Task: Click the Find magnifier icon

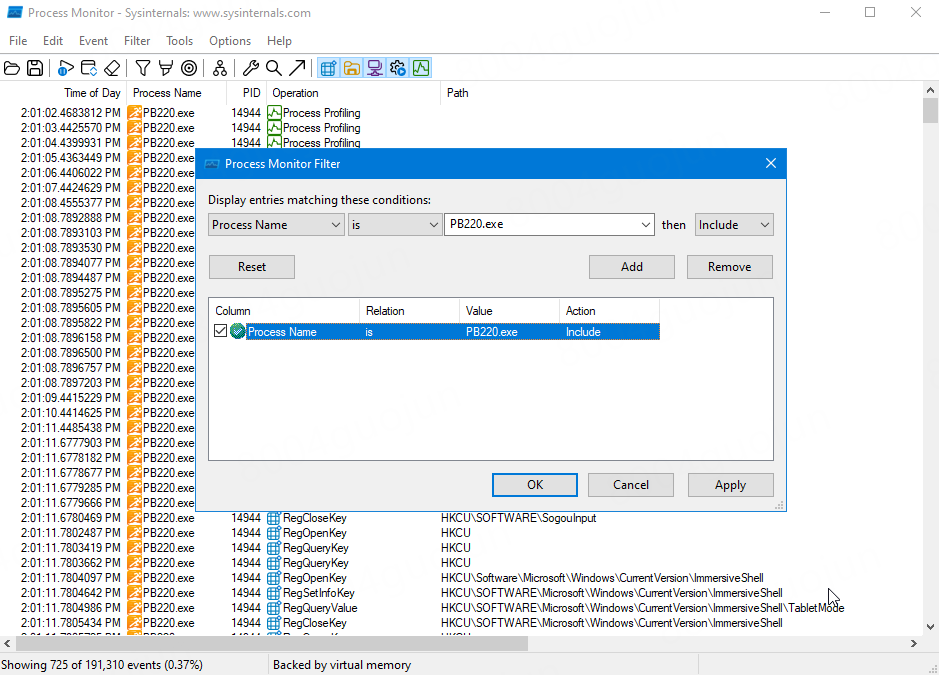Action: coord(274,68)
